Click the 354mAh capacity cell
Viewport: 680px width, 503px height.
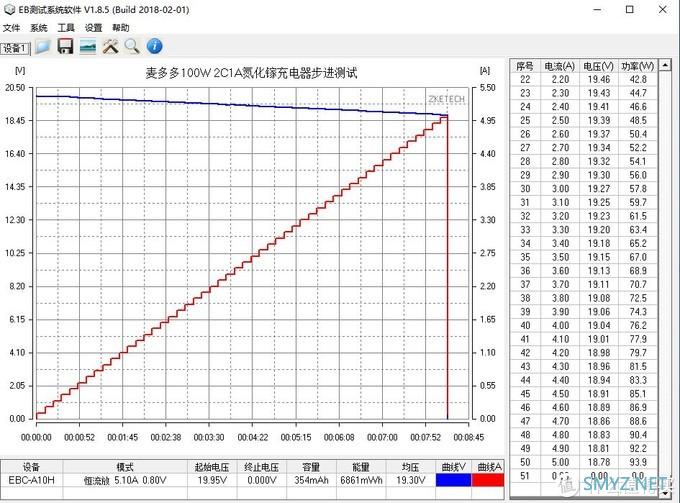point(311,480)
